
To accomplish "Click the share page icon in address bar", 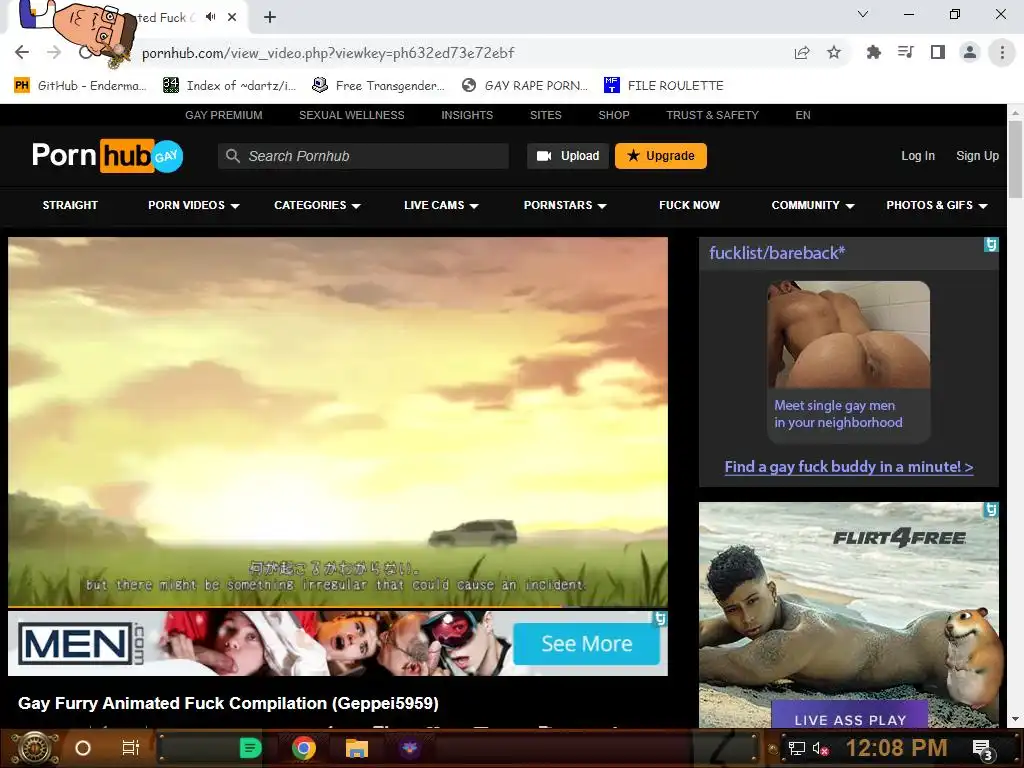I will pos(802,53).
